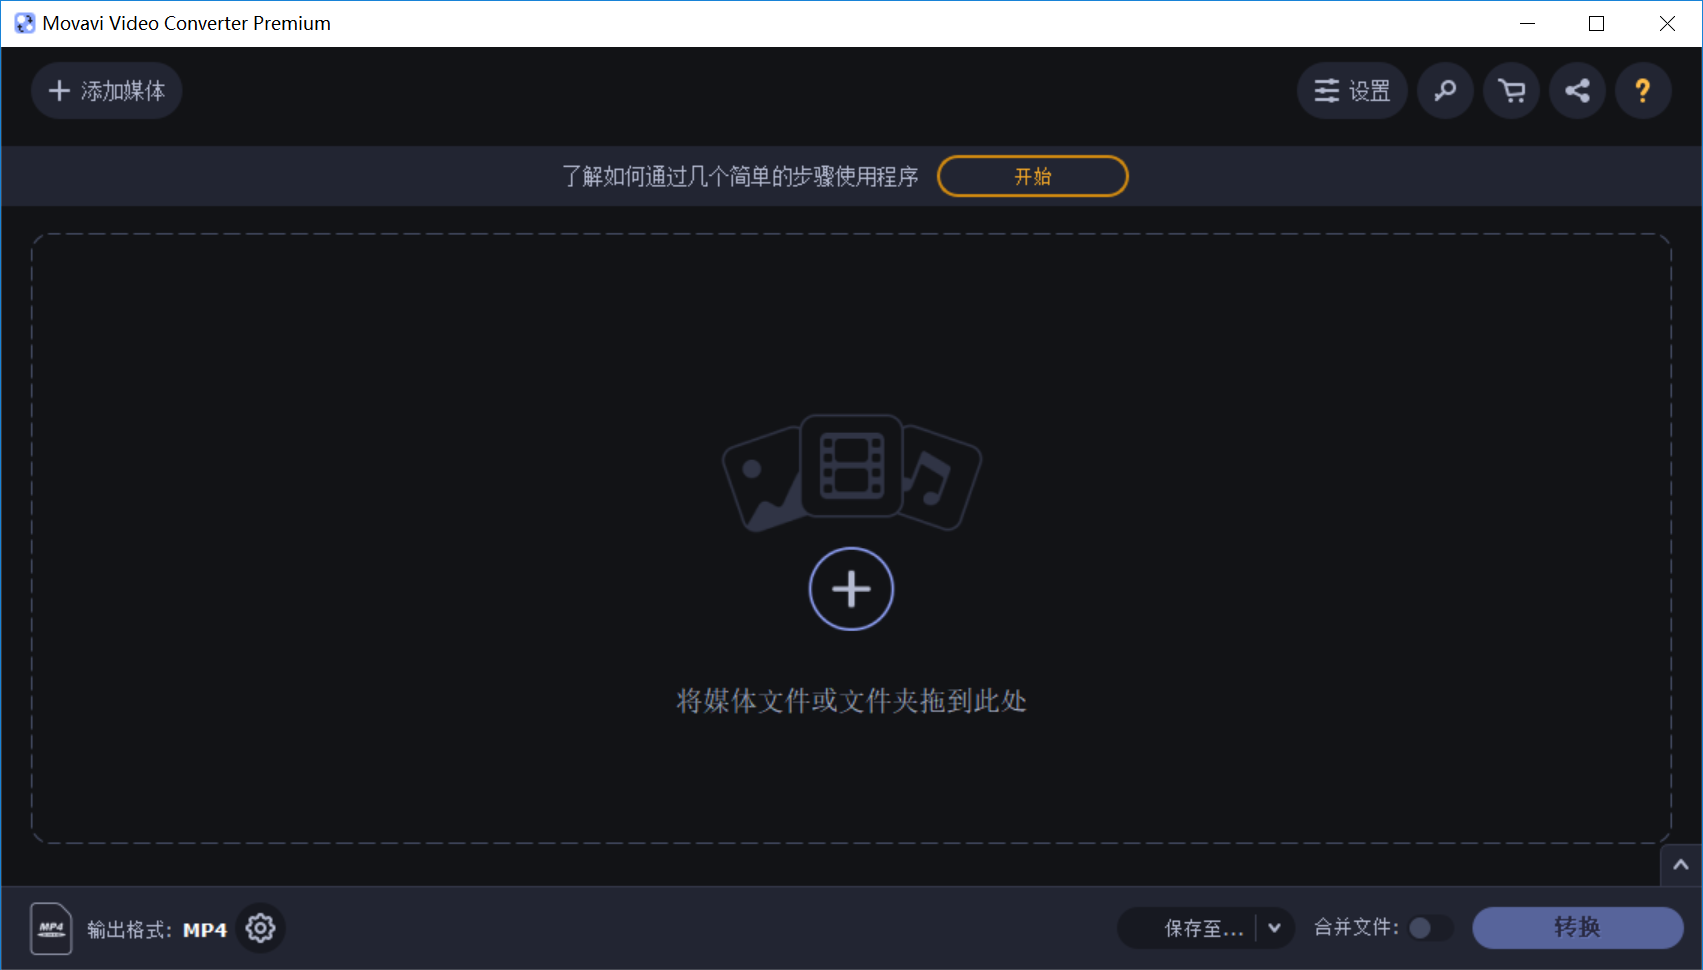
Task: Start the tutorial with 开始 button
Action: 1033,176
